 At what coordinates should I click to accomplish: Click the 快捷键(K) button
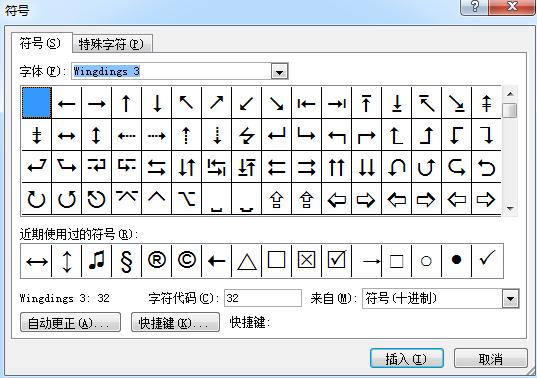[175, 323]
